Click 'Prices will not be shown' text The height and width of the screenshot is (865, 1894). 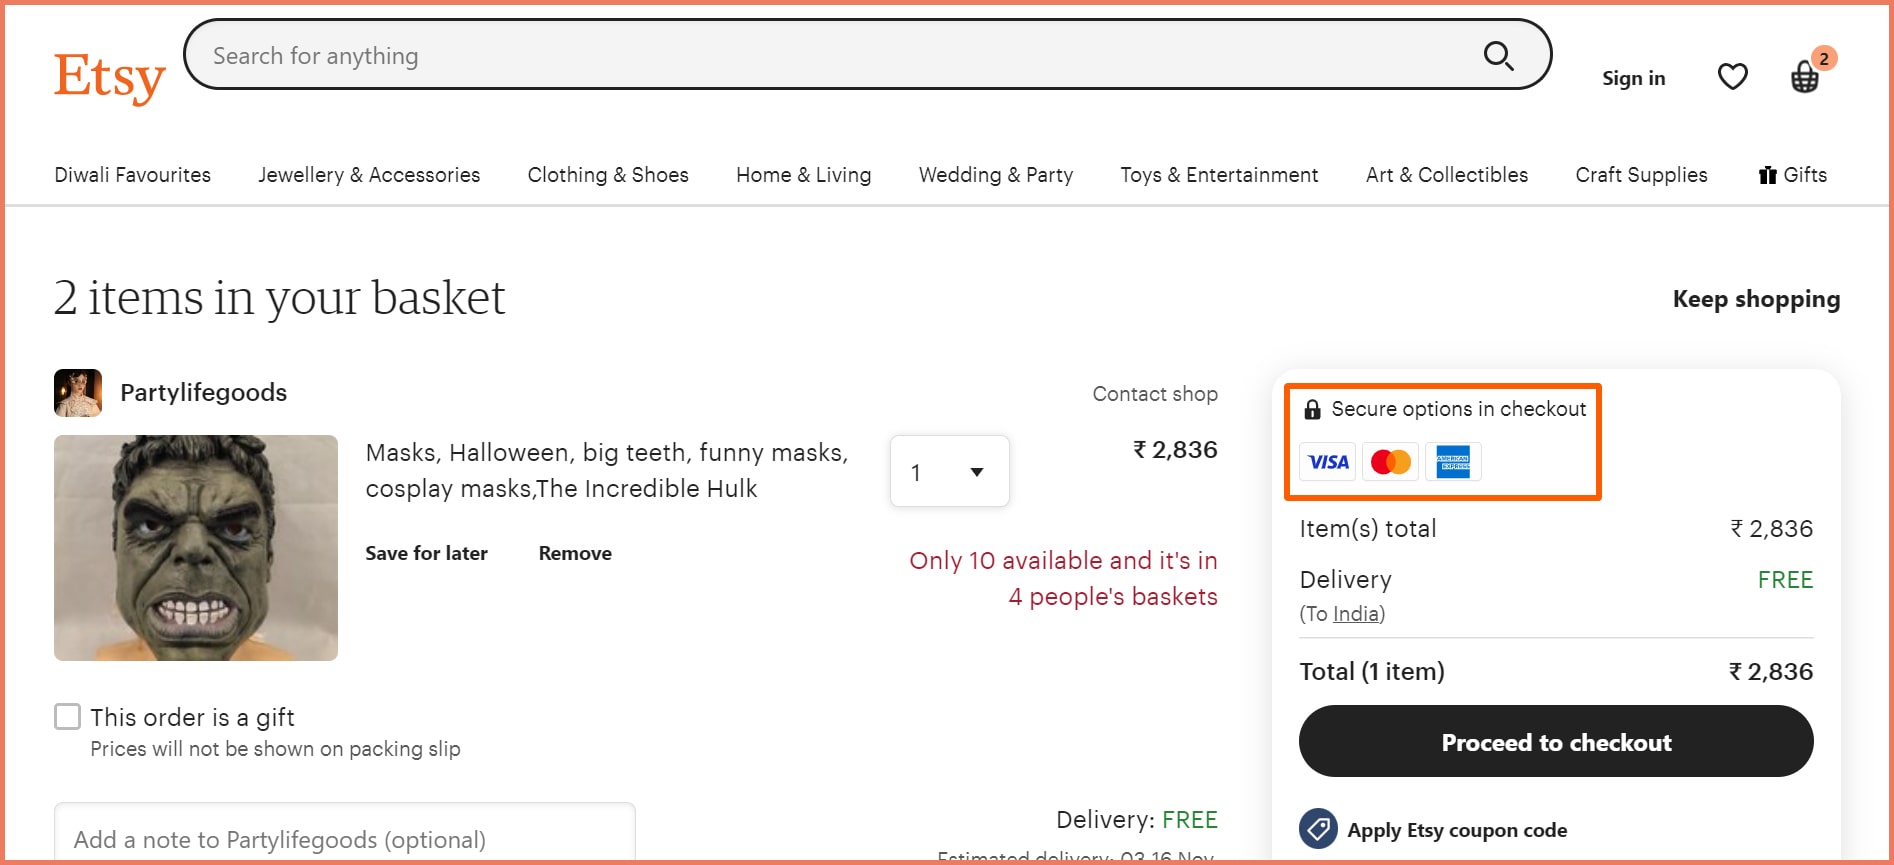276,749
